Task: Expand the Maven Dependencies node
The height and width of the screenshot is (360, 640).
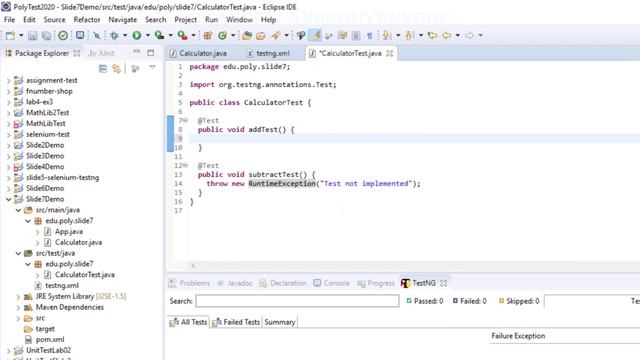Action: point(18,307)
